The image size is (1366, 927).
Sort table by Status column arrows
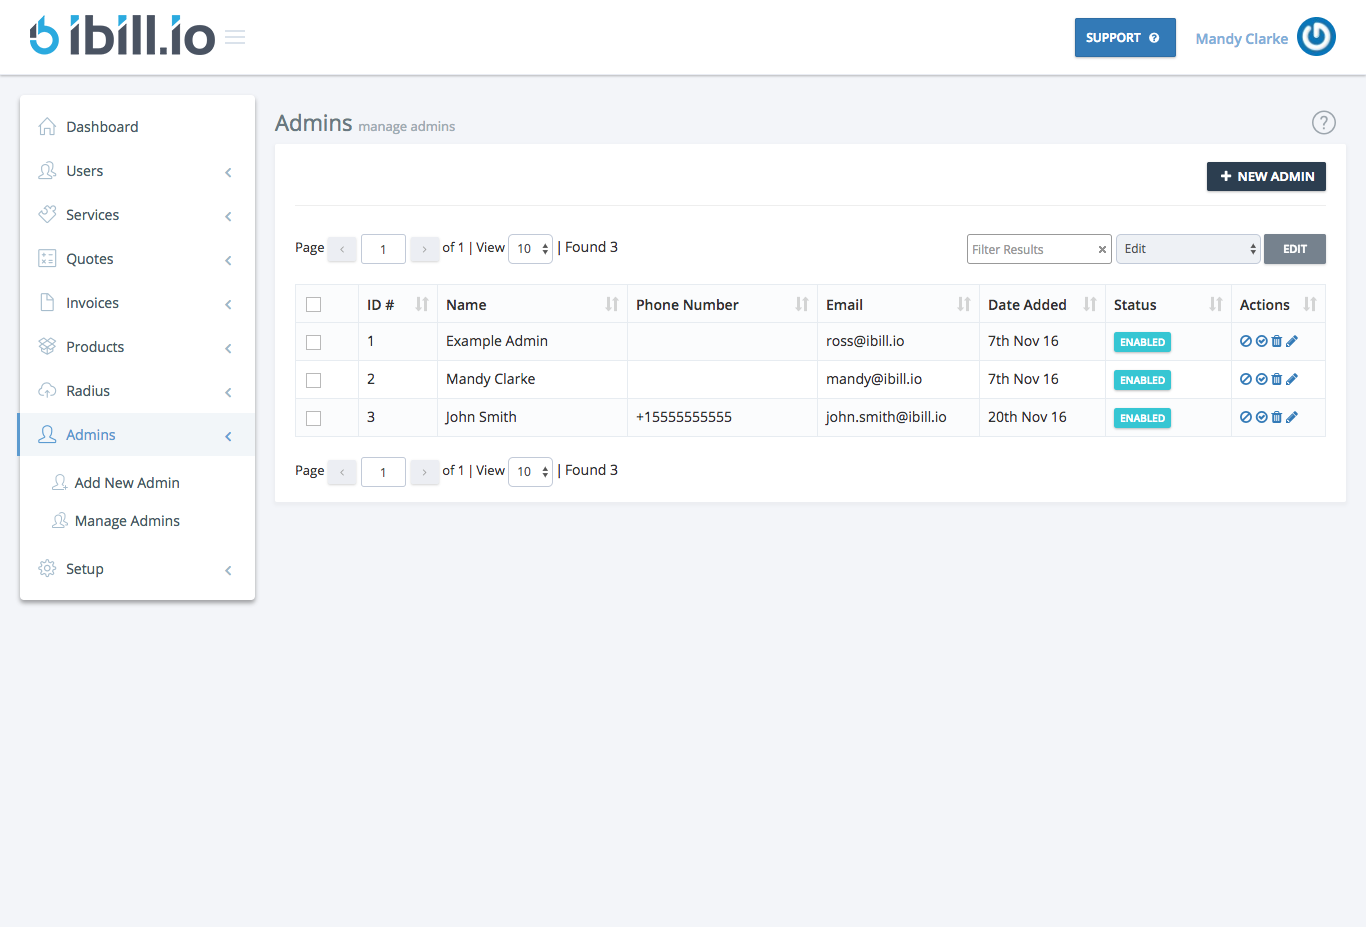point(1216,304)
